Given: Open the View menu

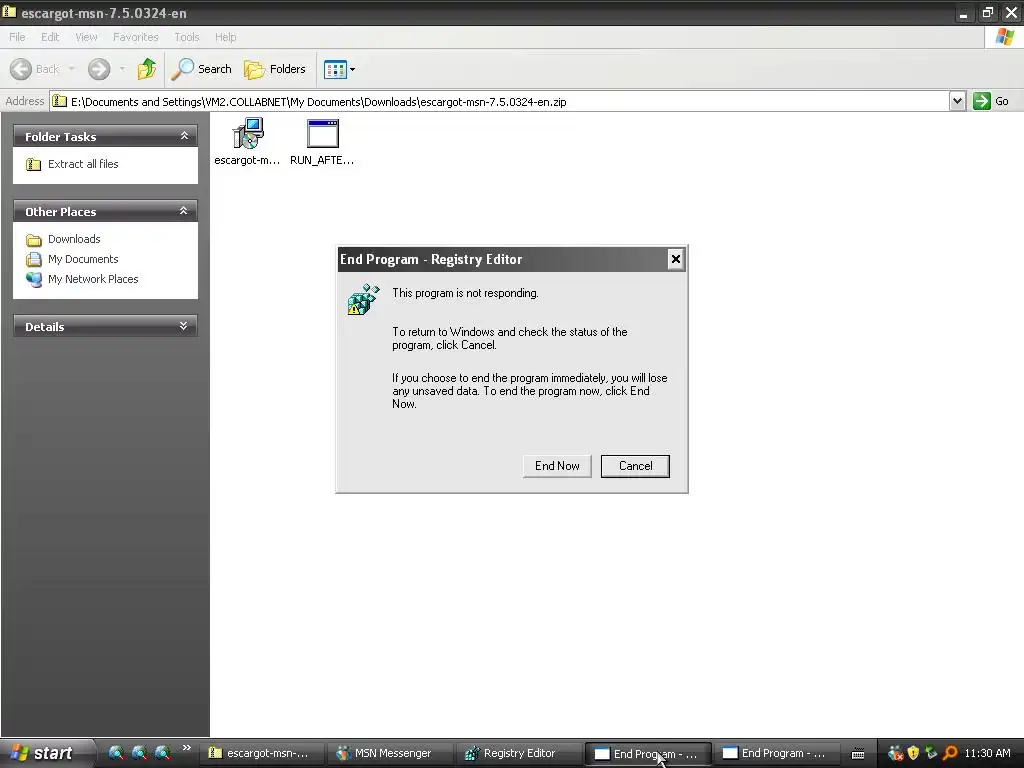Looking at the screenshot, I should (x=86, y=37).
